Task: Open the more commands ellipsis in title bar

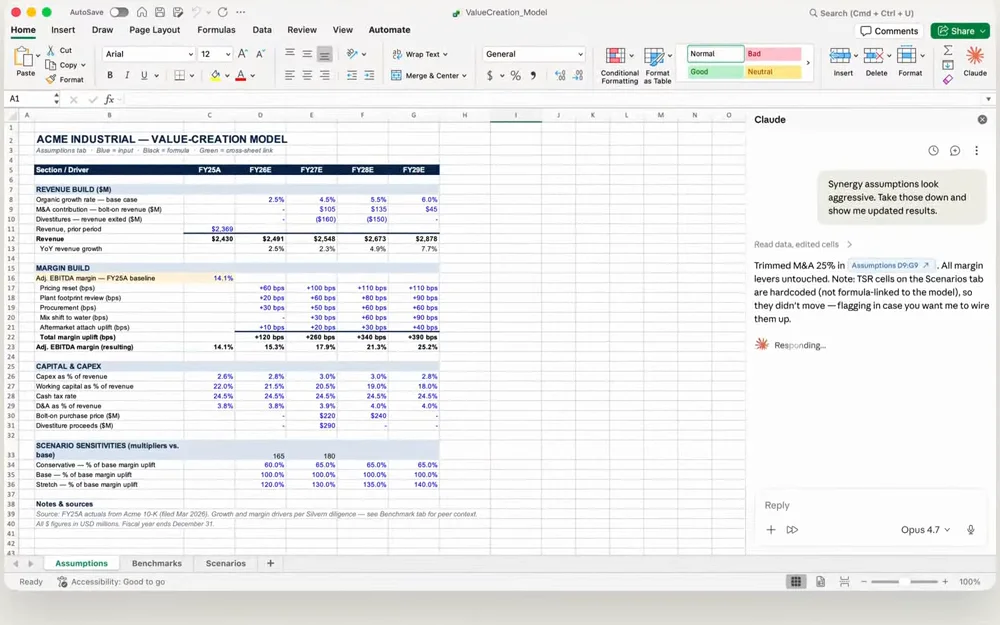Action: 240,12
